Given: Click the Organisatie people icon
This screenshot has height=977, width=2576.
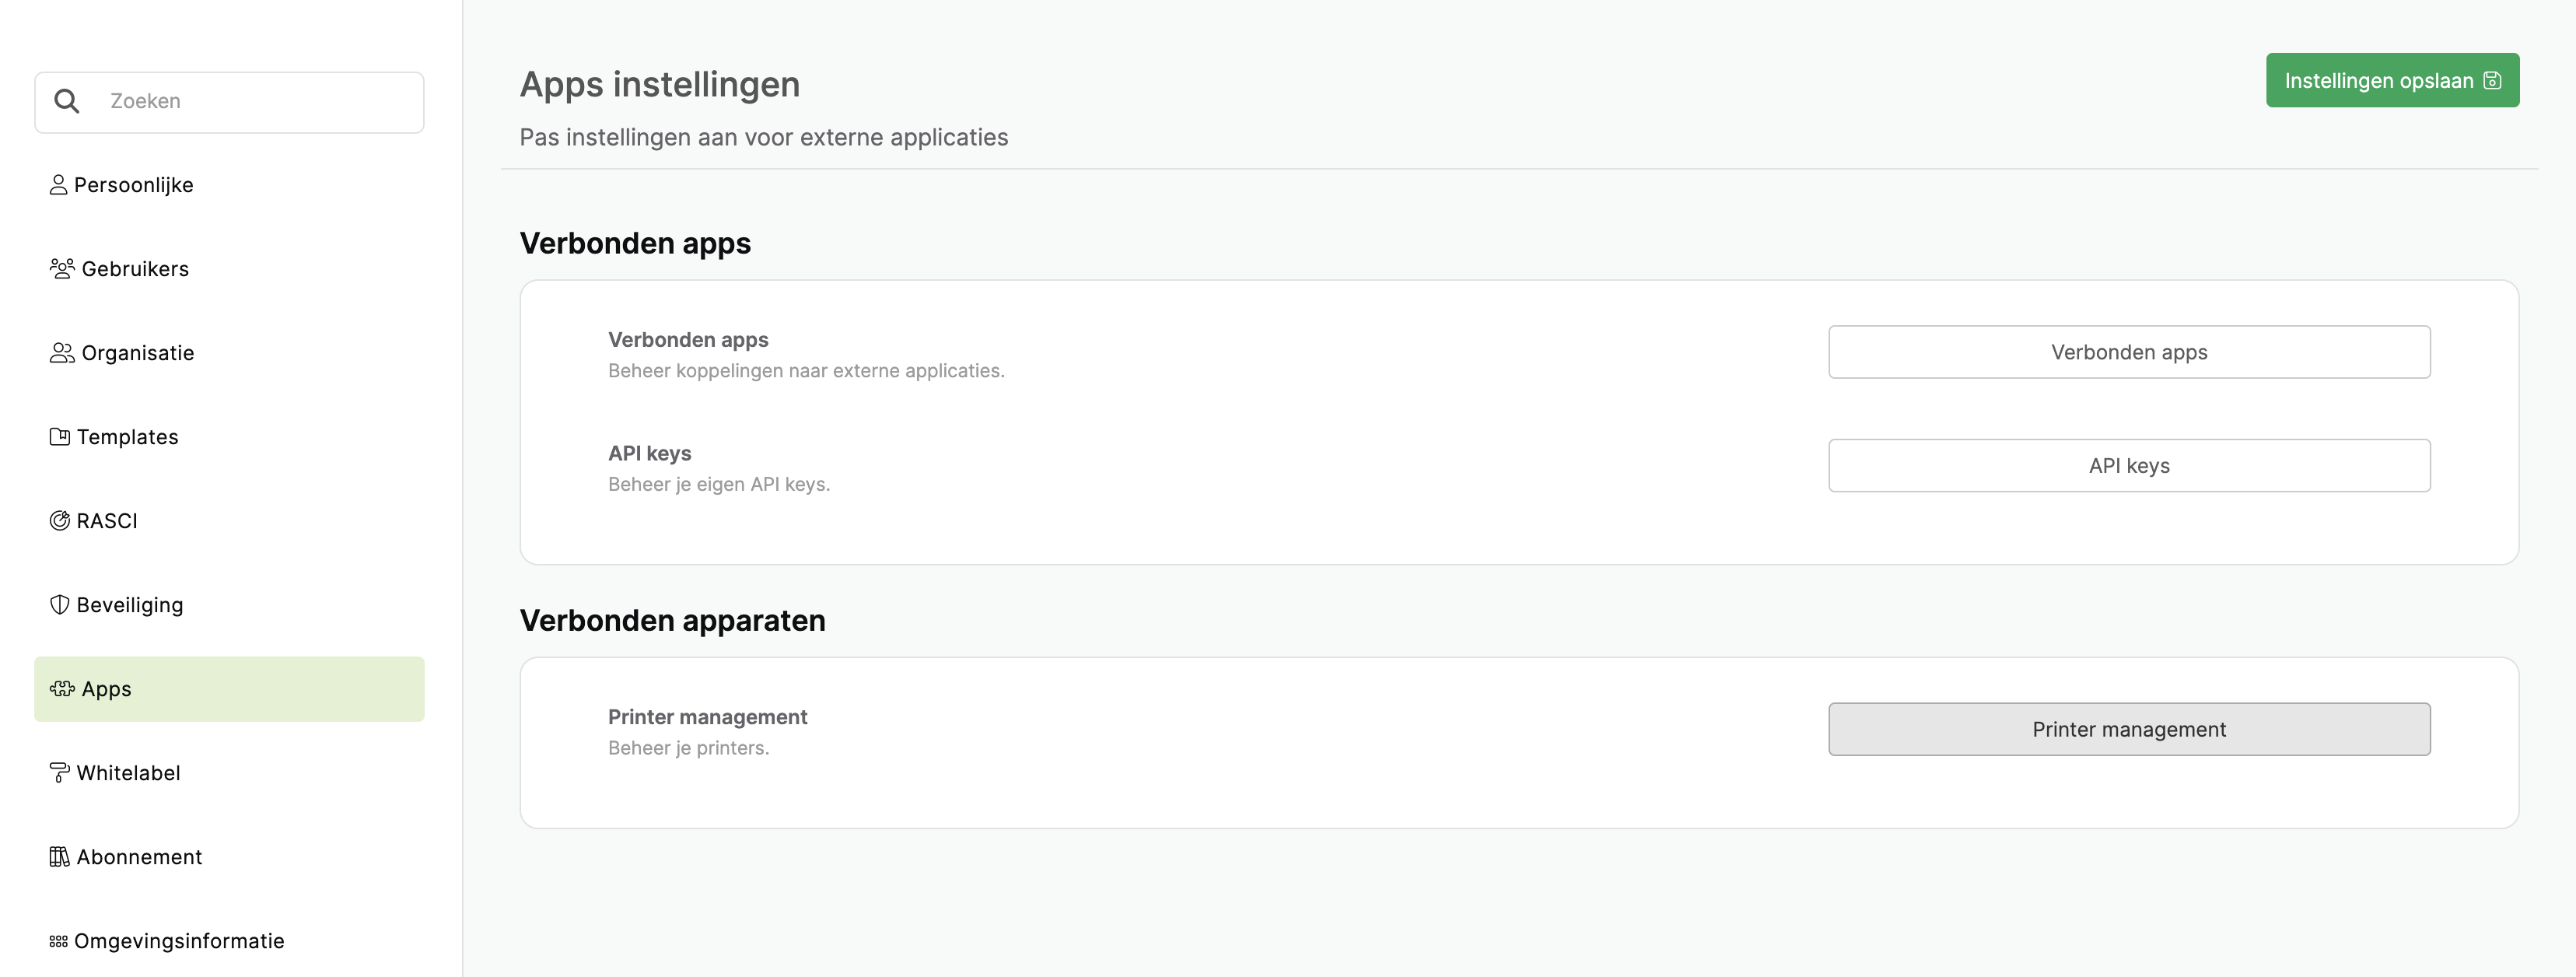Looking at the screenshot, I should point(62,353).
